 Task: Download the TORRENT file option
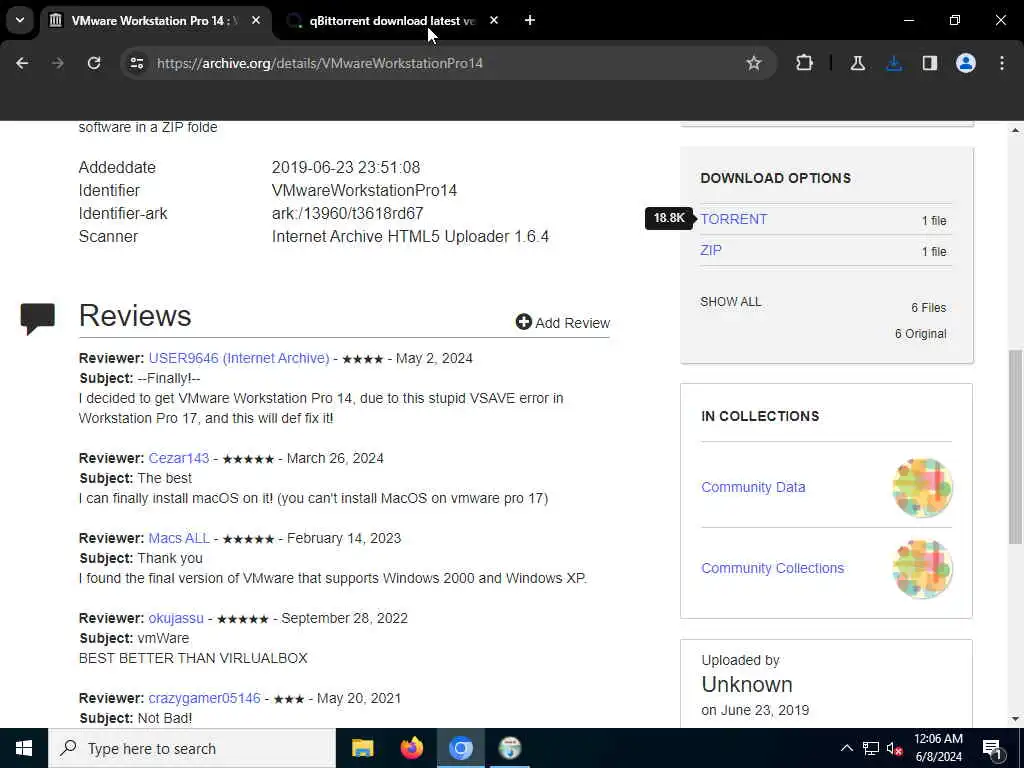click(x=733, y=219)
